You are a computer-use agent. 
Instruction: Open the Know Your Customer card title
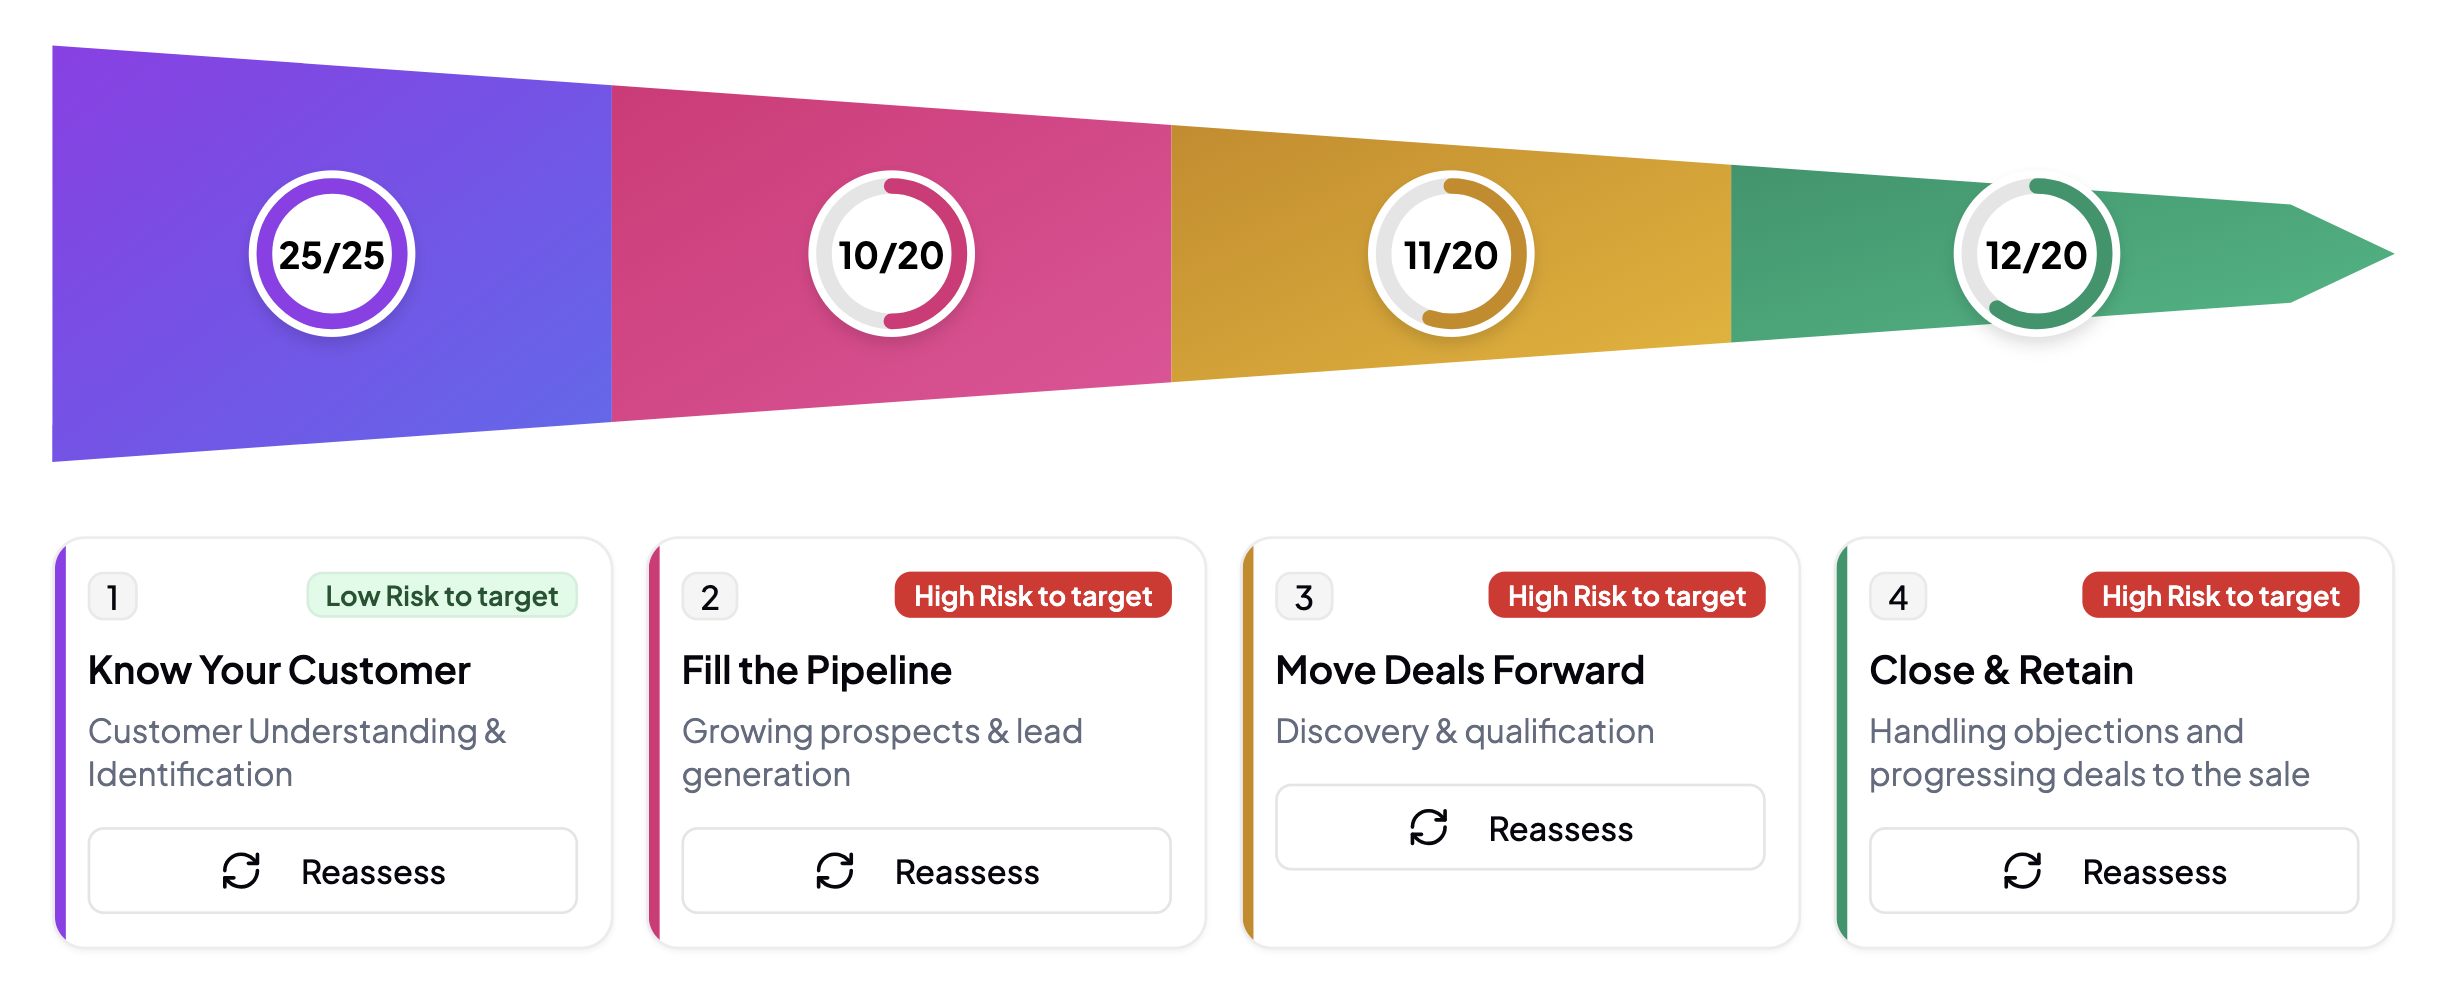click(x=279, y=670)
